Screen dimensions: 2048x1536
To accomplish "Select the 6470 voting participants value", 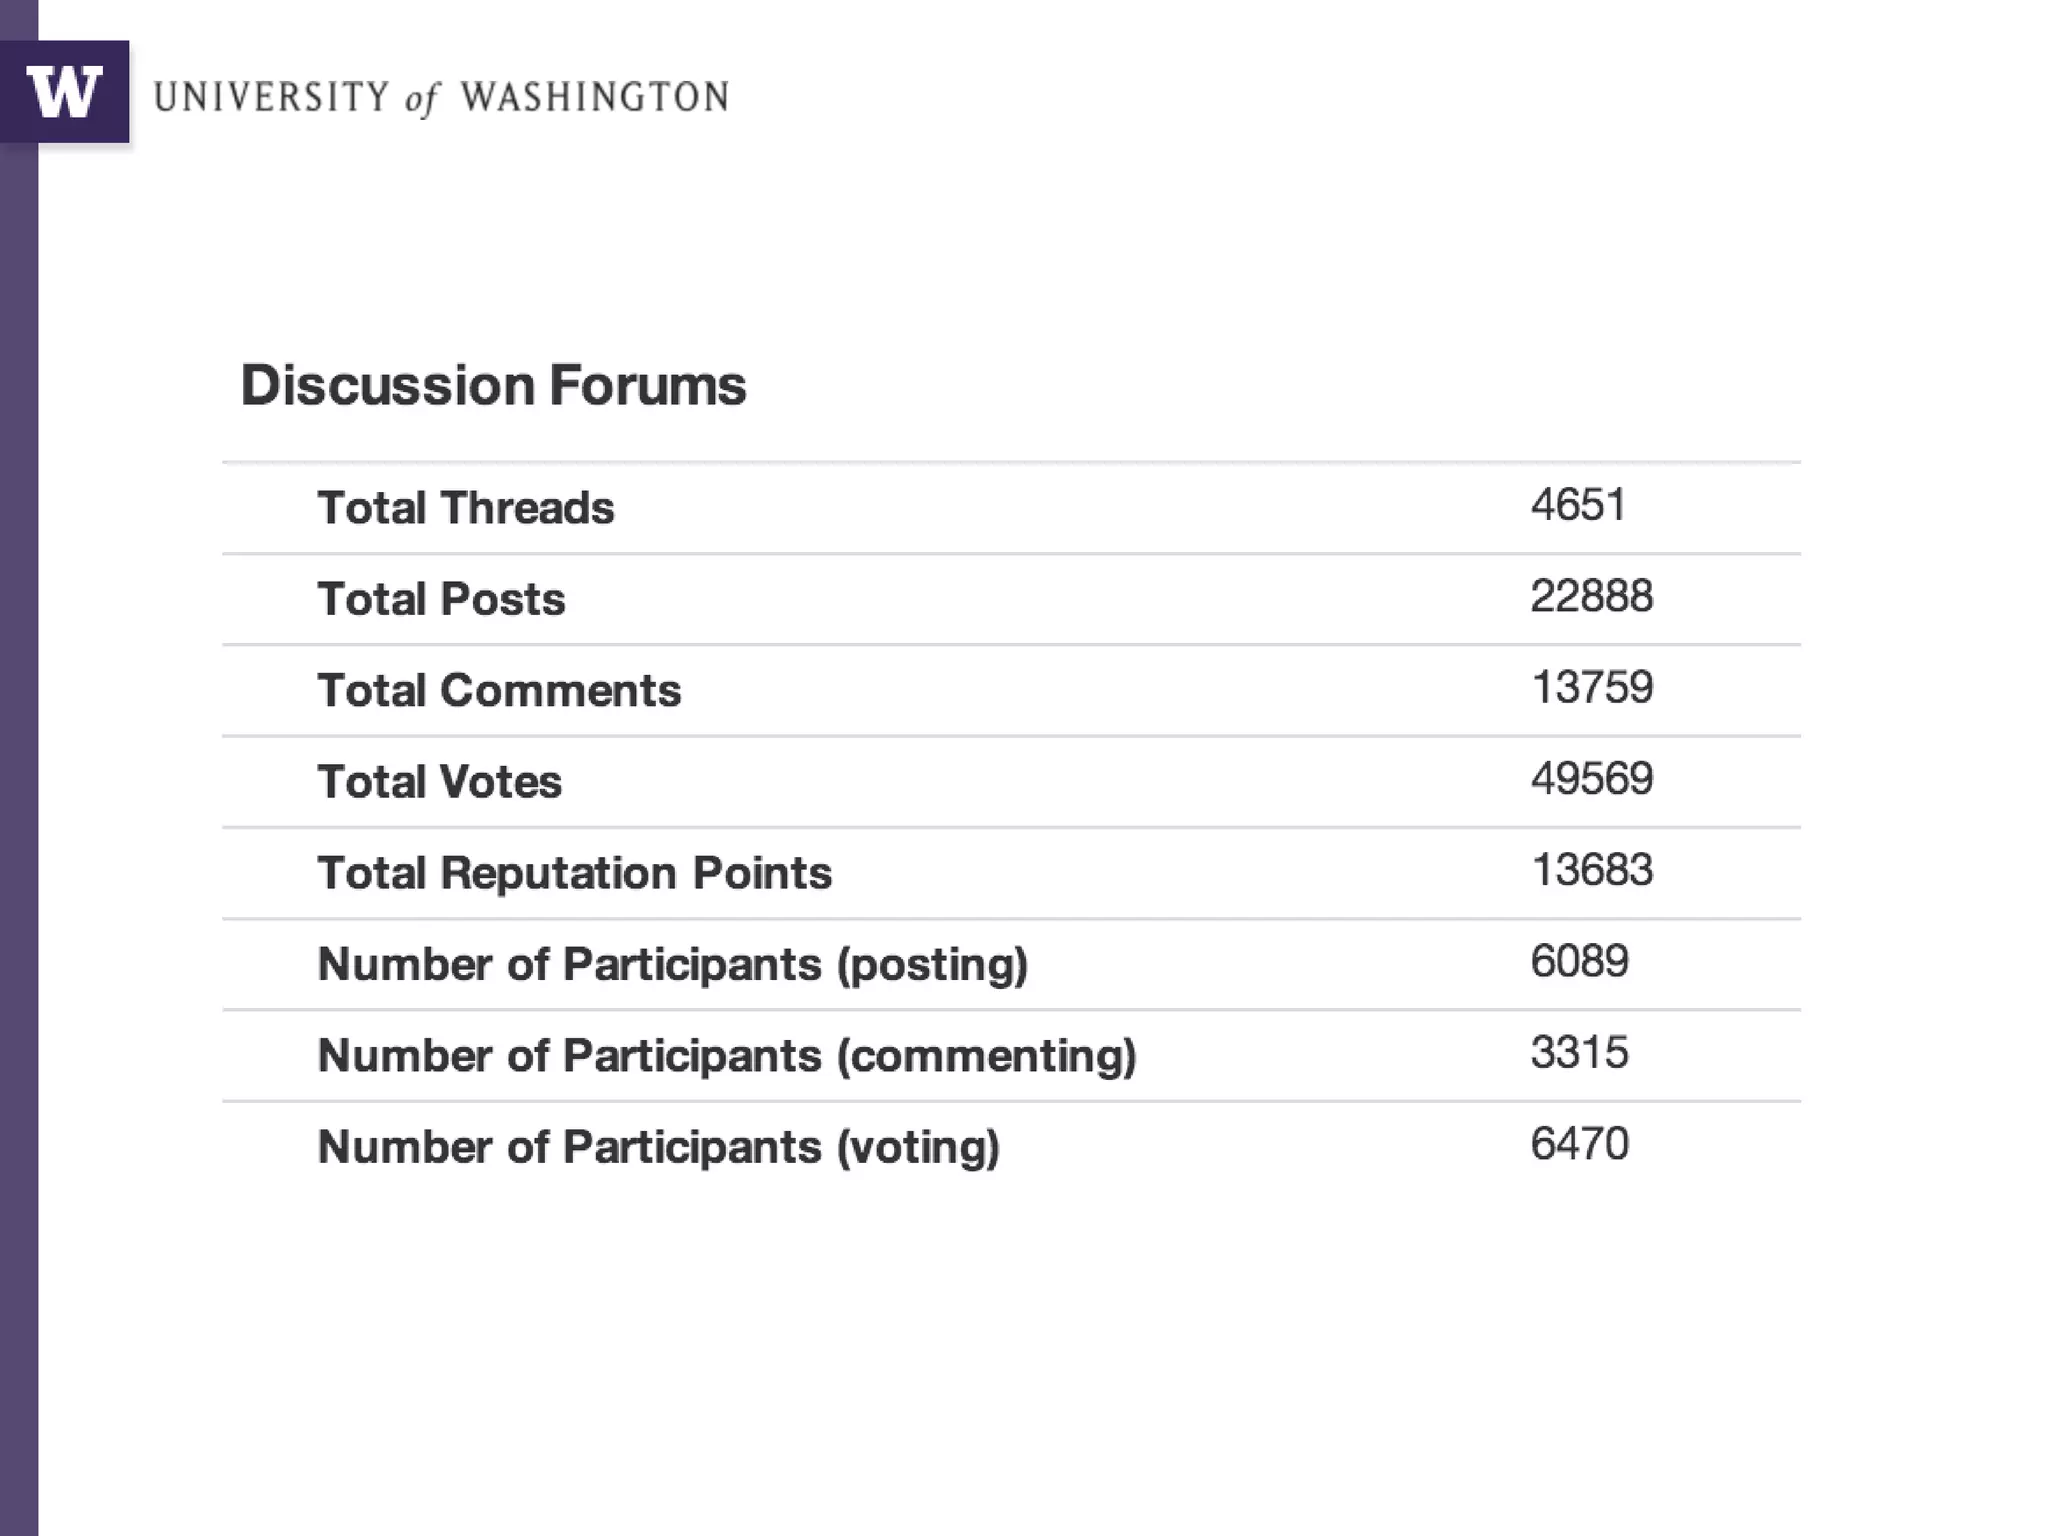I will (1579, 1143).
